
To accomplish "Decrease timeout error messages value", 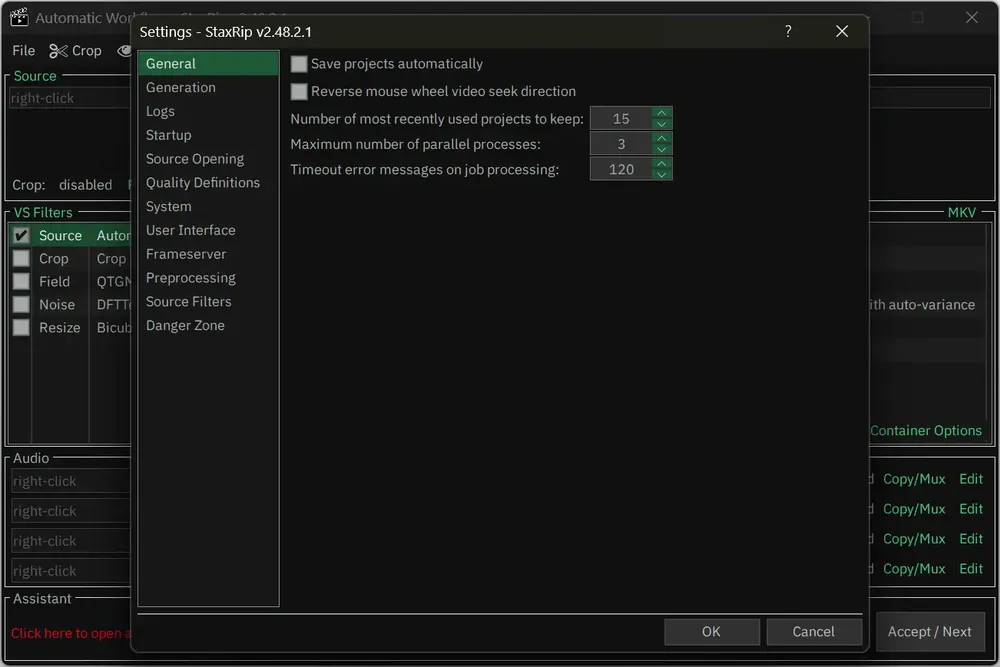I will pos(662,175).
